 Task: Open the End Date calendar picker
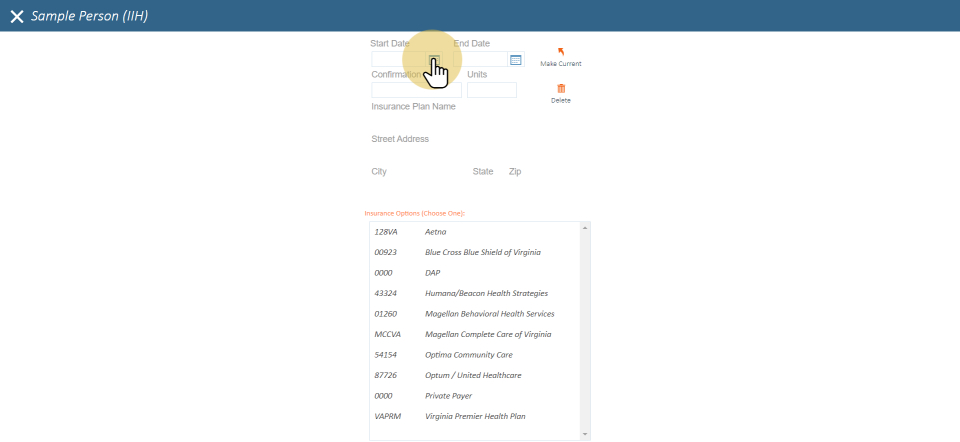pyautogui.click(x=516, y=60)
